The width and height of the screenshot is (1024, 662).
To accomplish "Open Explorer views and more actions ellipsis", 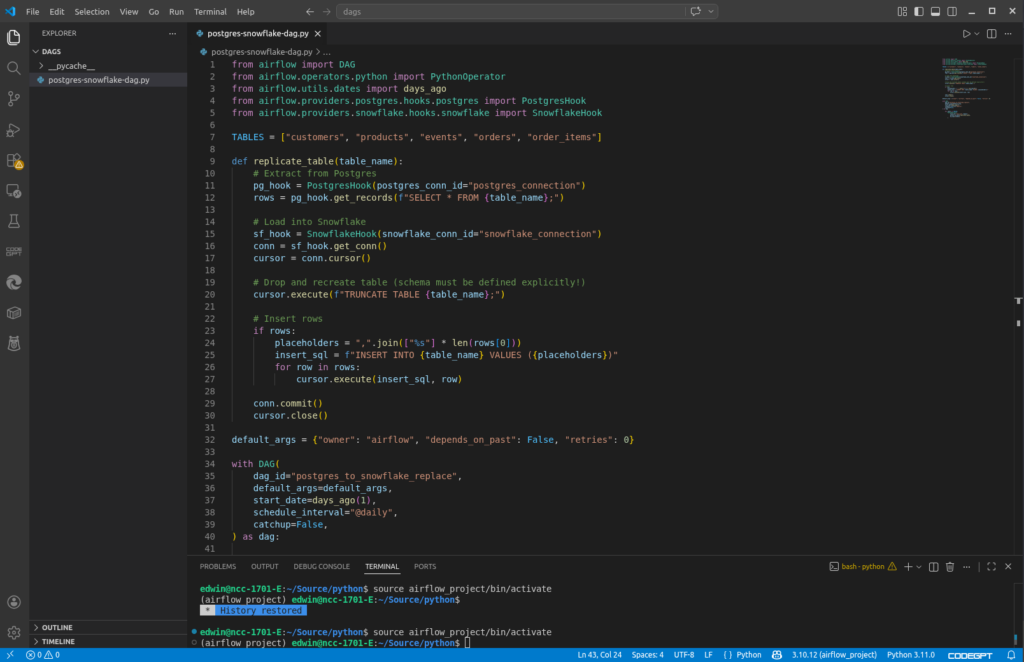I will 172,33.
